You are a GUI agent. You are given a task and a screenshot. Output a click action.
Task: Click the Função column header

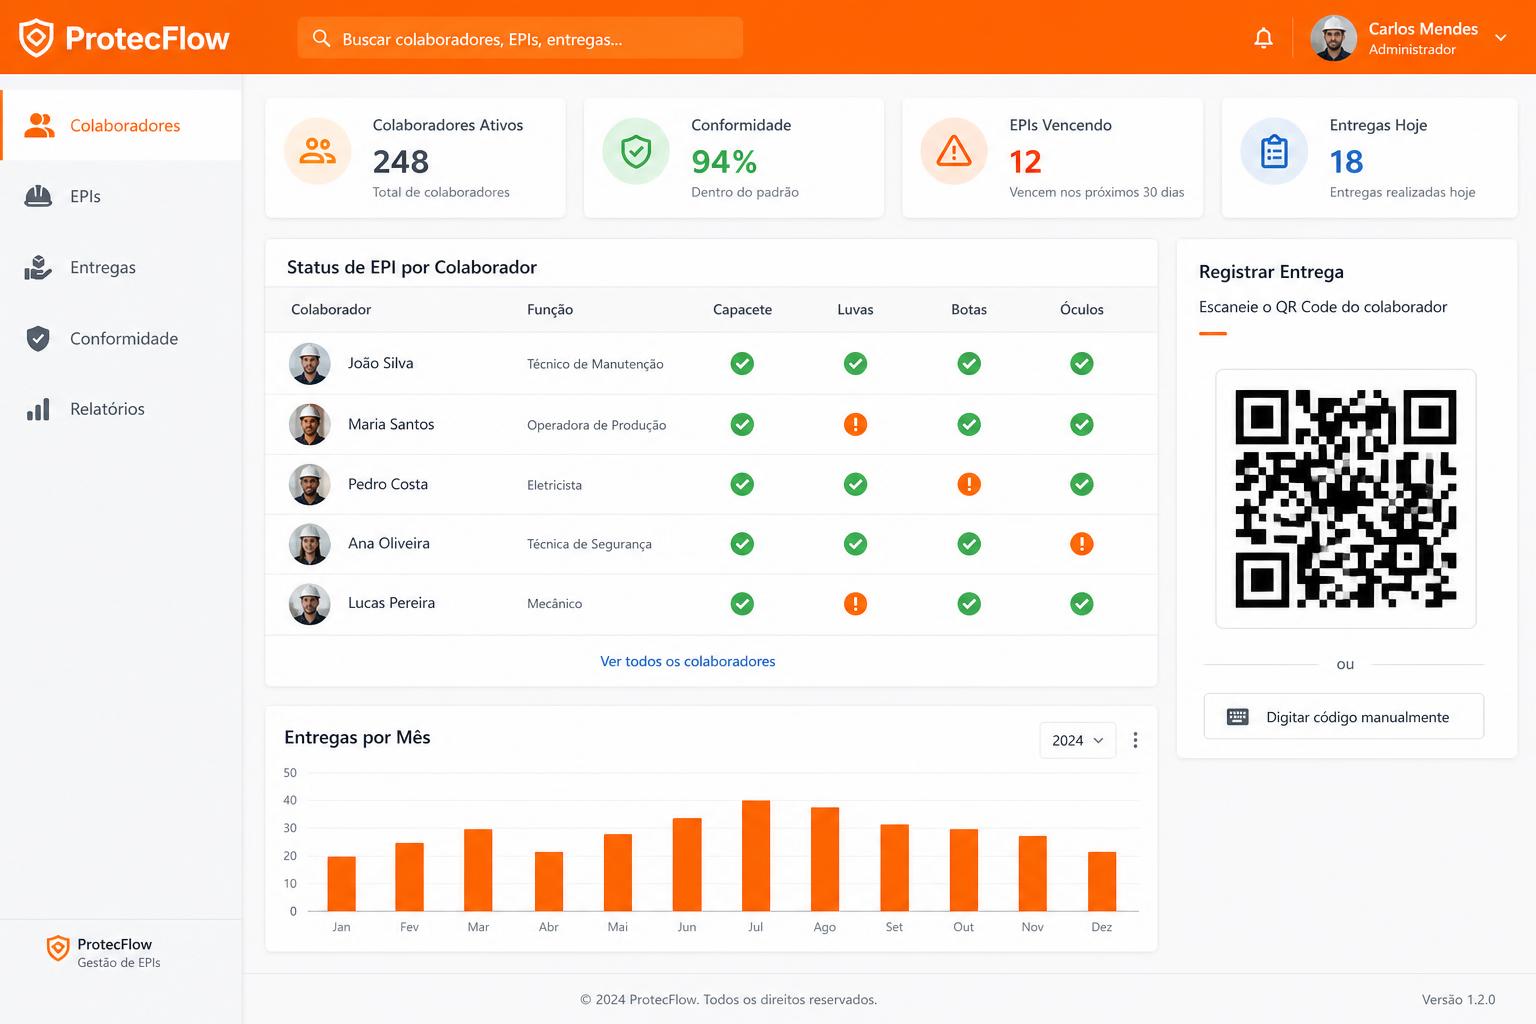550,310
